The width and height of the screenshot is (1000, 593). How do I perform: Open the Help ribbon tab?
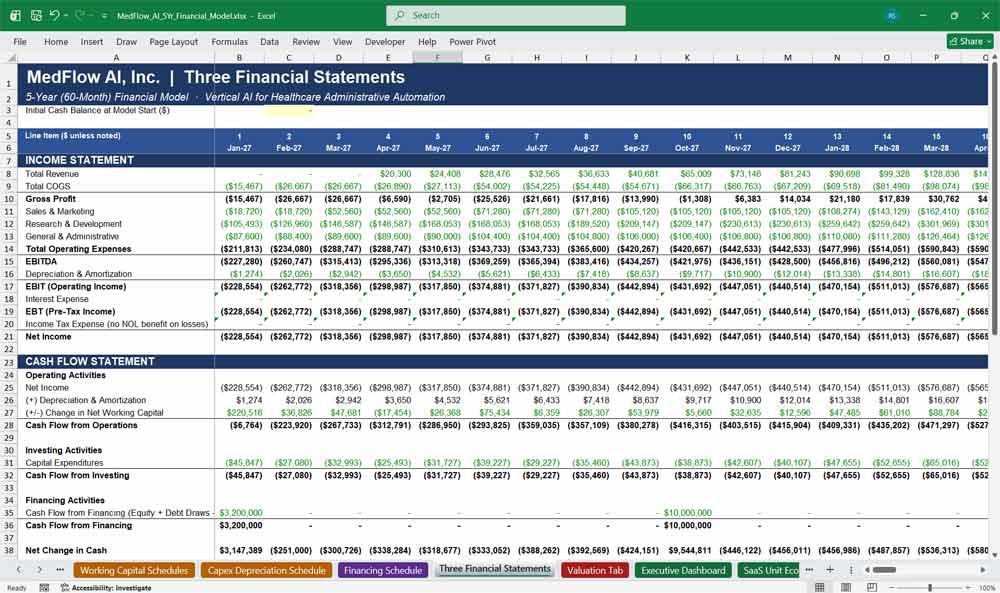[427, 41]
